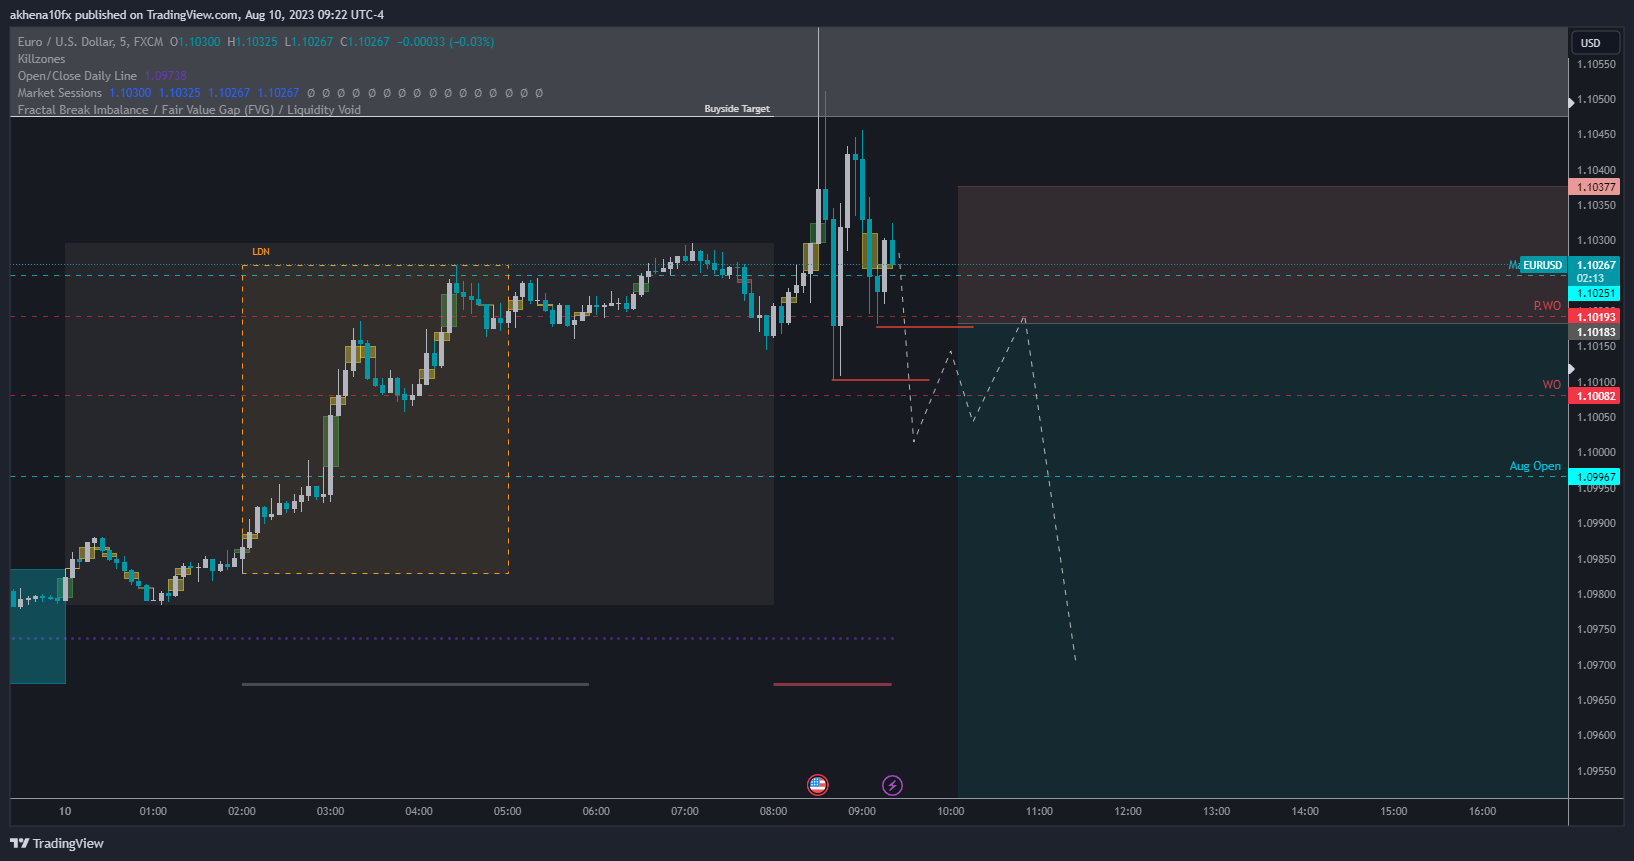Click the 03:00 time axis label
Screen dimensions: 1634x861
(x=330, y=811)
